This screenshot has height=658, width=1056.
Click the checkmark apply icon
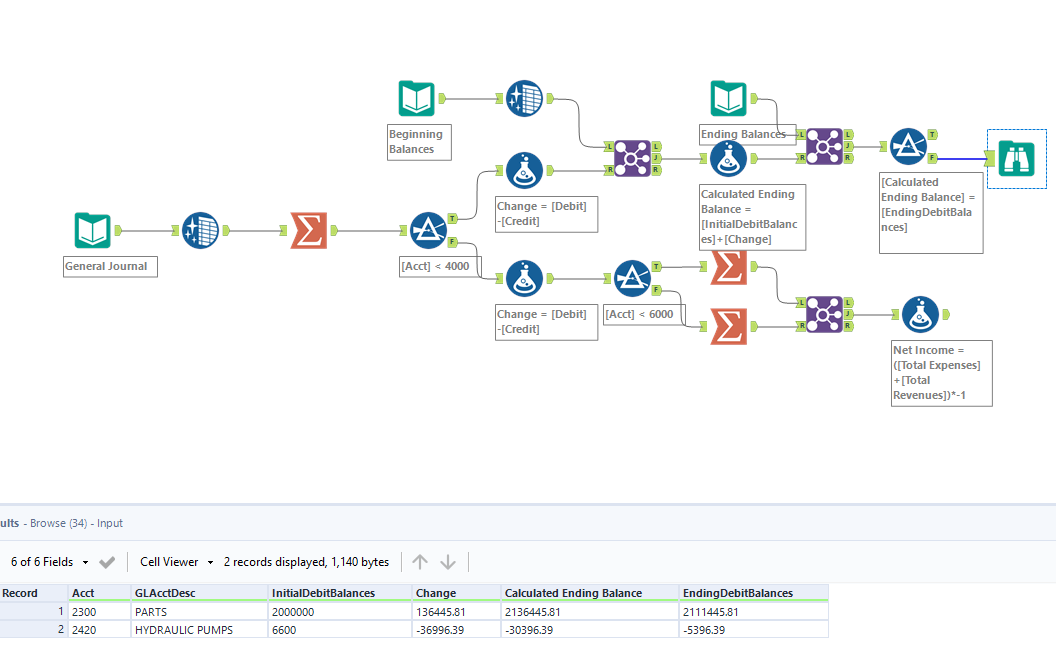tap(107, 562)
